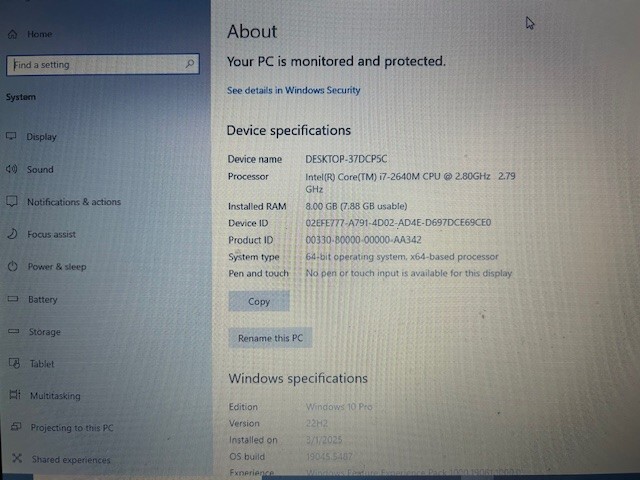Click the Device specifications heading
The image size is (640, 480).
[289, 131]
